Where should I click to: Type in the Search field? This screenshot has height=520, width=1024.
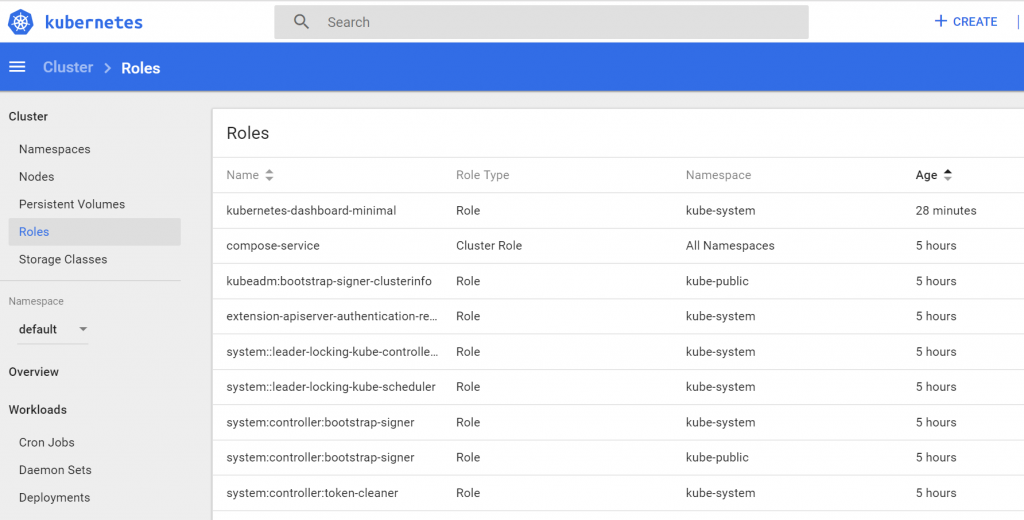[x=560, y=22]
